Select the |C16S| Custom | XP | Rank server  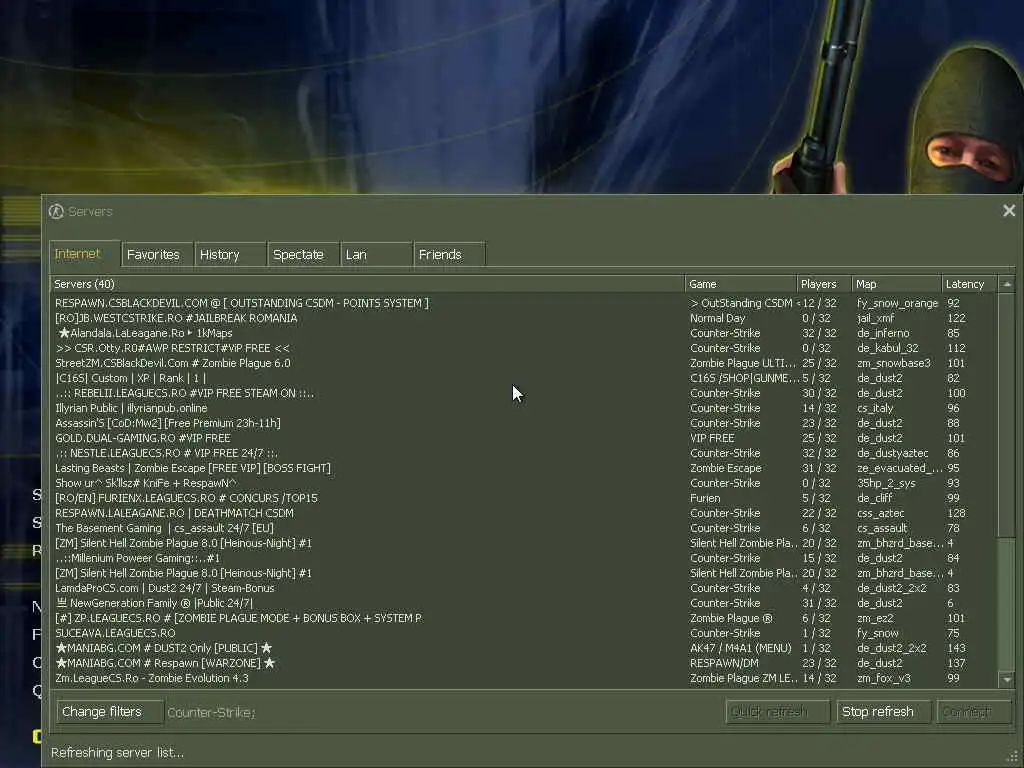point(526,378)
